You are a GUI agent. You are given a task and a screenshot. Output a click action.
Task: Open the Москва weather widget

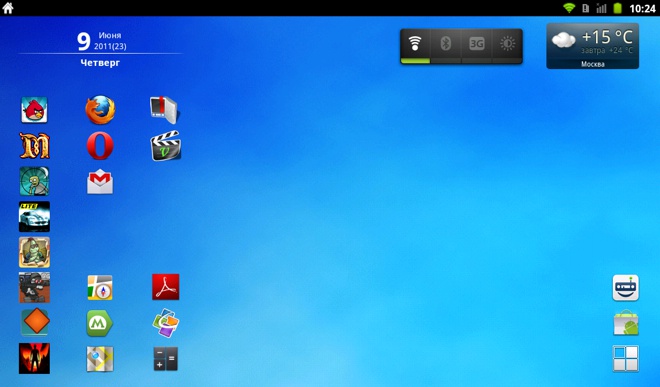tap(593, 46)
